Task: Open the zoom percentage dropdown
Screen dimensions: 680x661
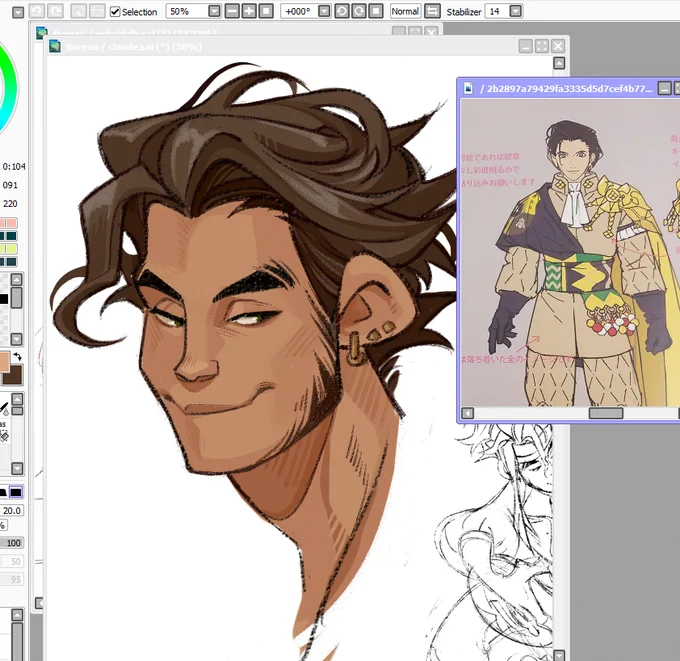Action: click(214, 11)
